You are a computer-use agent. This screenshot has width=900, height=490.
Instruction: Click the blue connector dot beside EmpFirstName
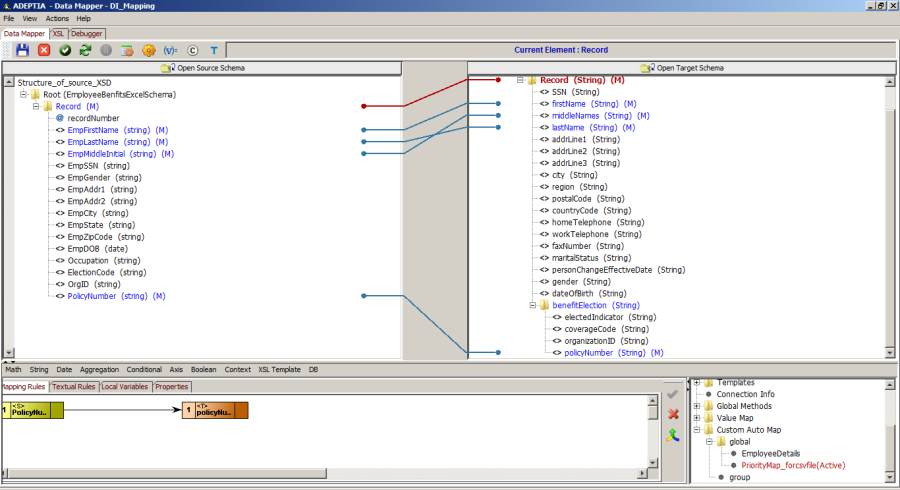point(363,130)
